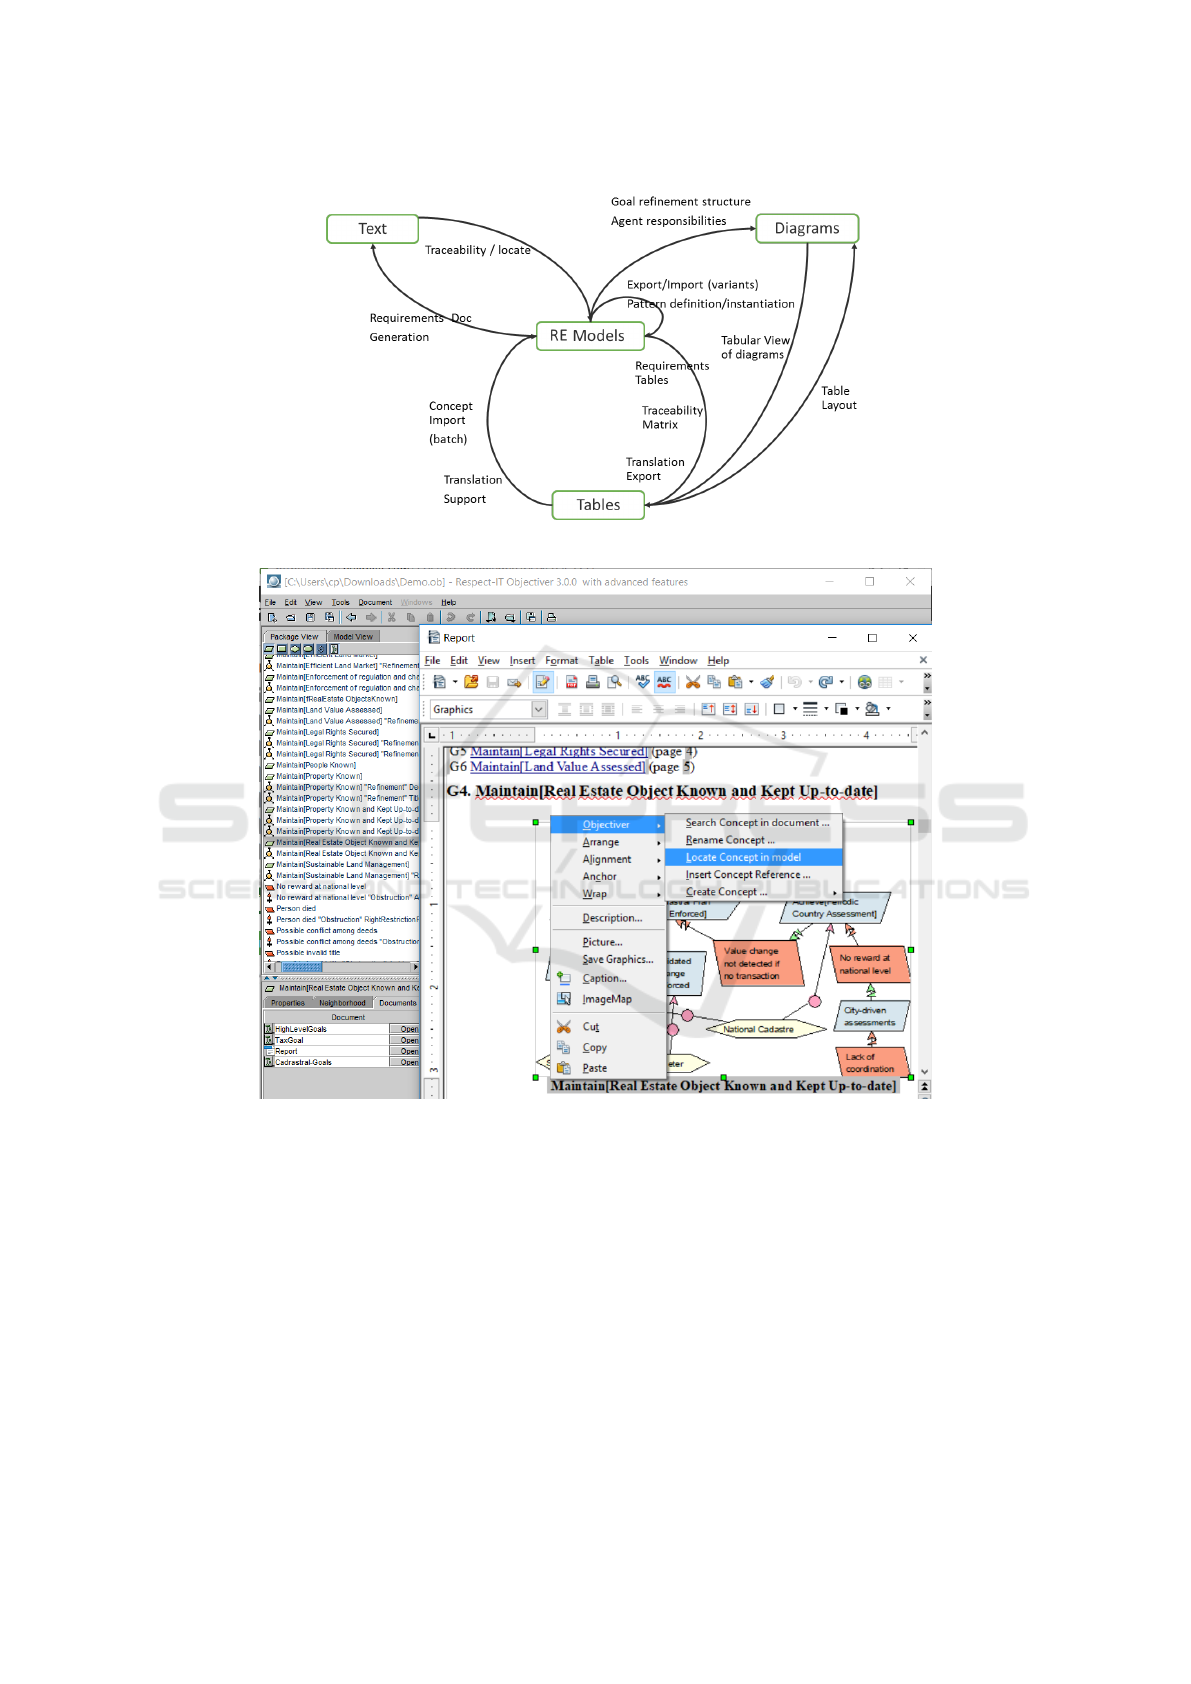Click the scissors Cut icon in Report toolbar

pos(692,682)
